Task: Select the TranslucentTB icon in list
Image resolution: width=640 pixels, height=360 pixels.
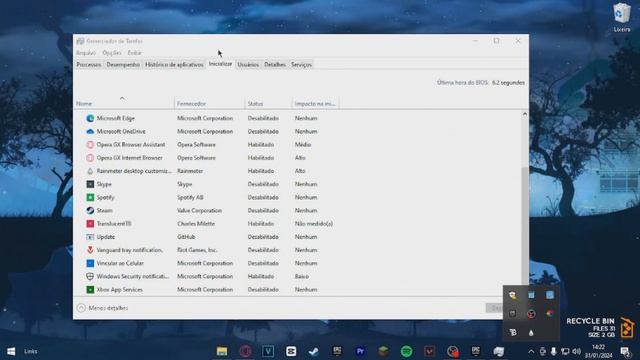Action: tap(90, 224)
